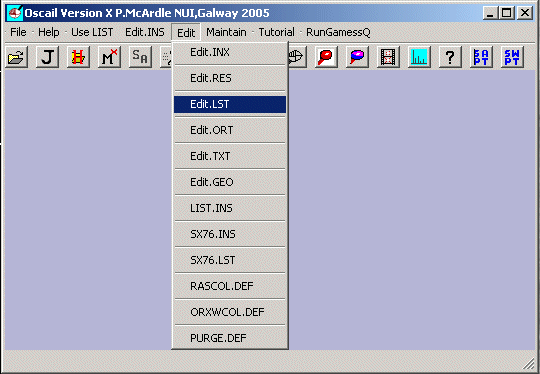
Task: Click the M with red X icon
Action: pyautogui.click(x=109, y=57)
